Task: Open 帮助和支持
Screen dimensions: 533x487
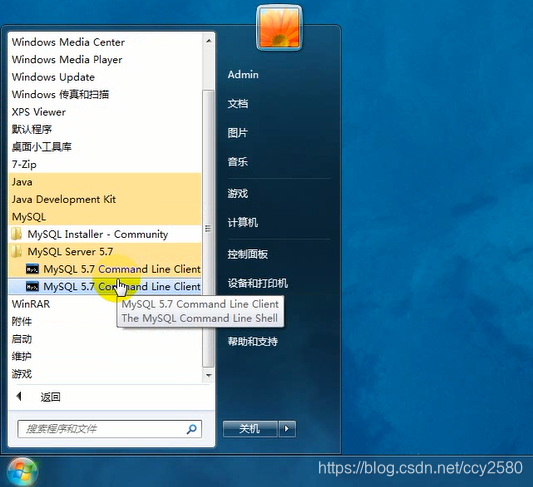Action: click(253, 342)
